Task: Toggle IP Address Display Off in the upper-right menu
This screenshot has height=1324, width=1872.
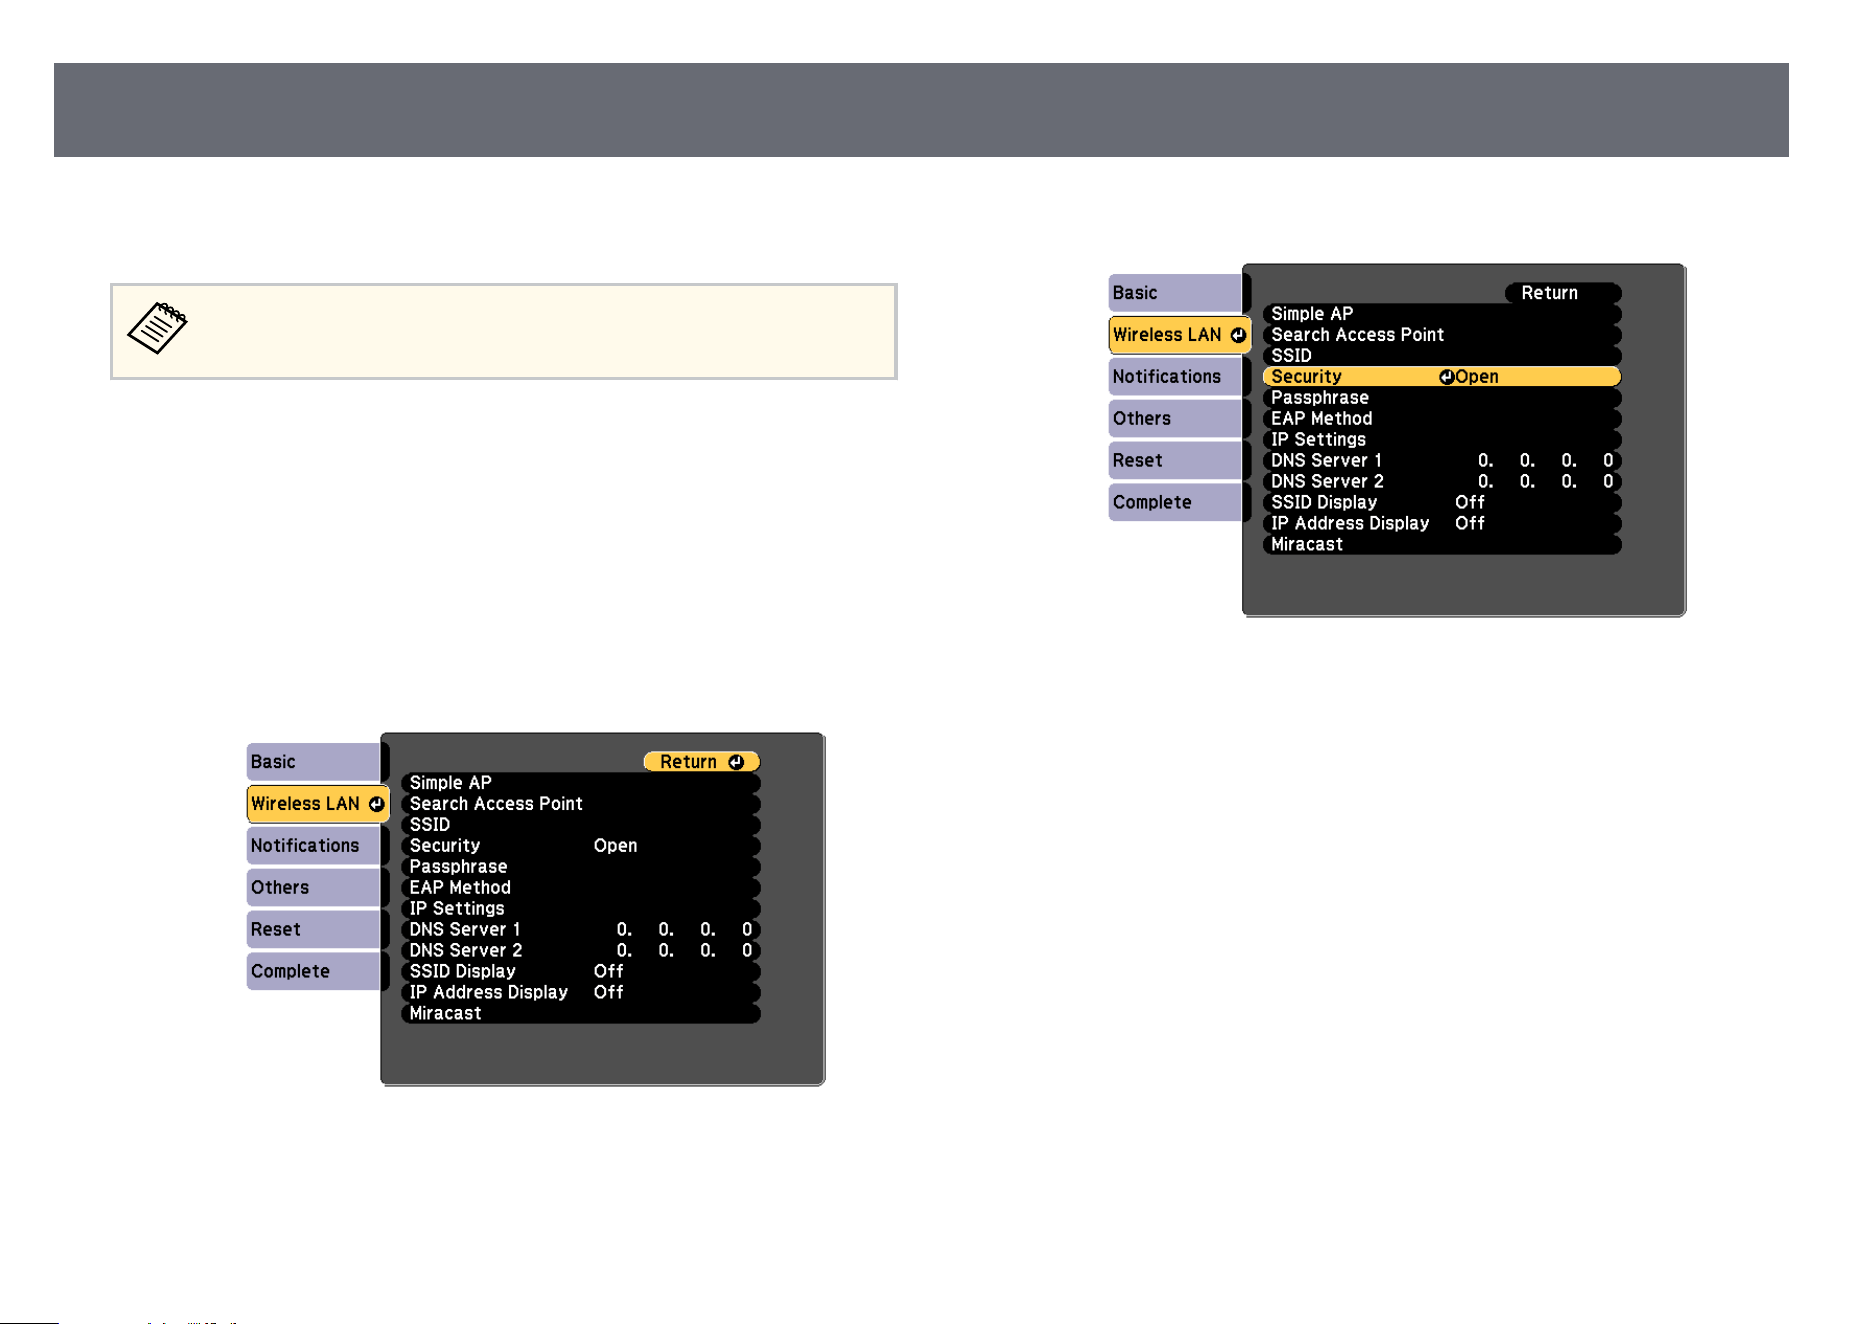Action: (1442, 524)
